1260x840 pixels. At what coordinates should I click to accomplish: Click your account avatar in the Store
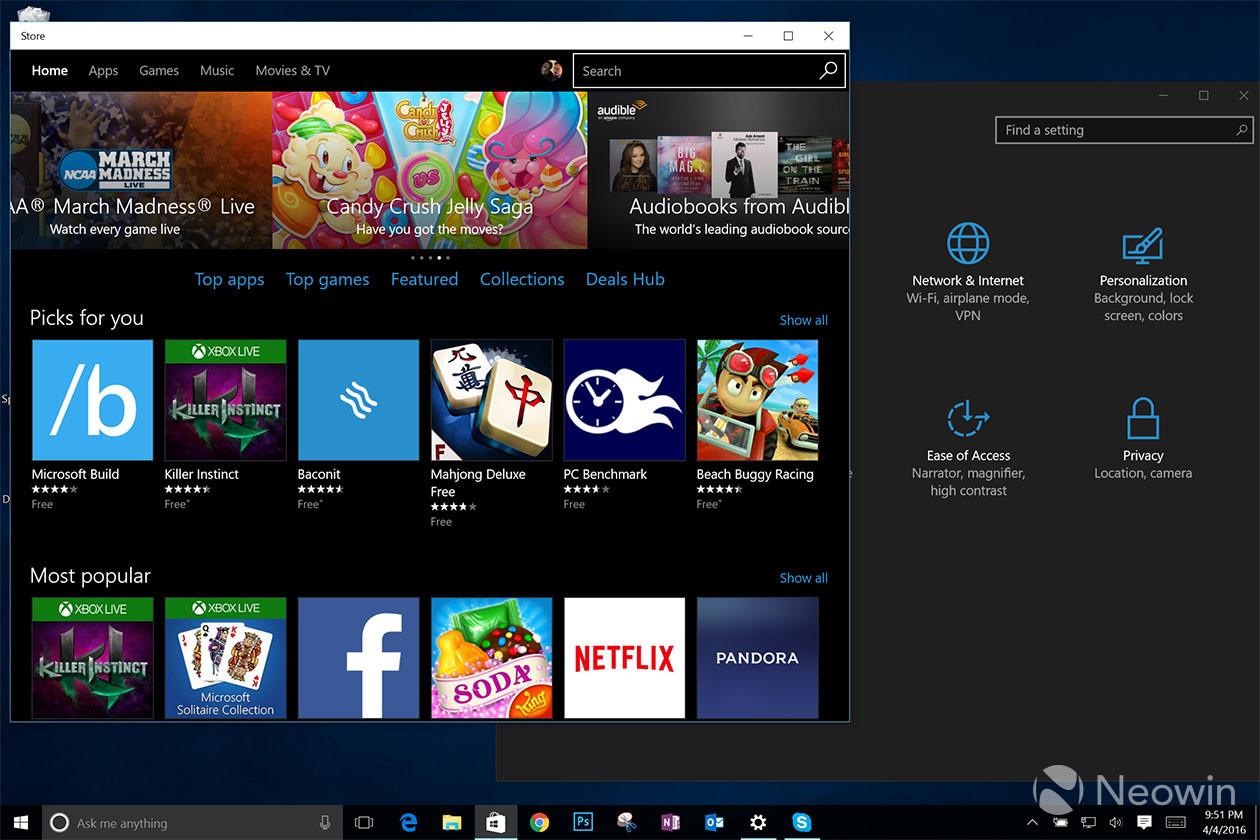(x=551, y=69)
